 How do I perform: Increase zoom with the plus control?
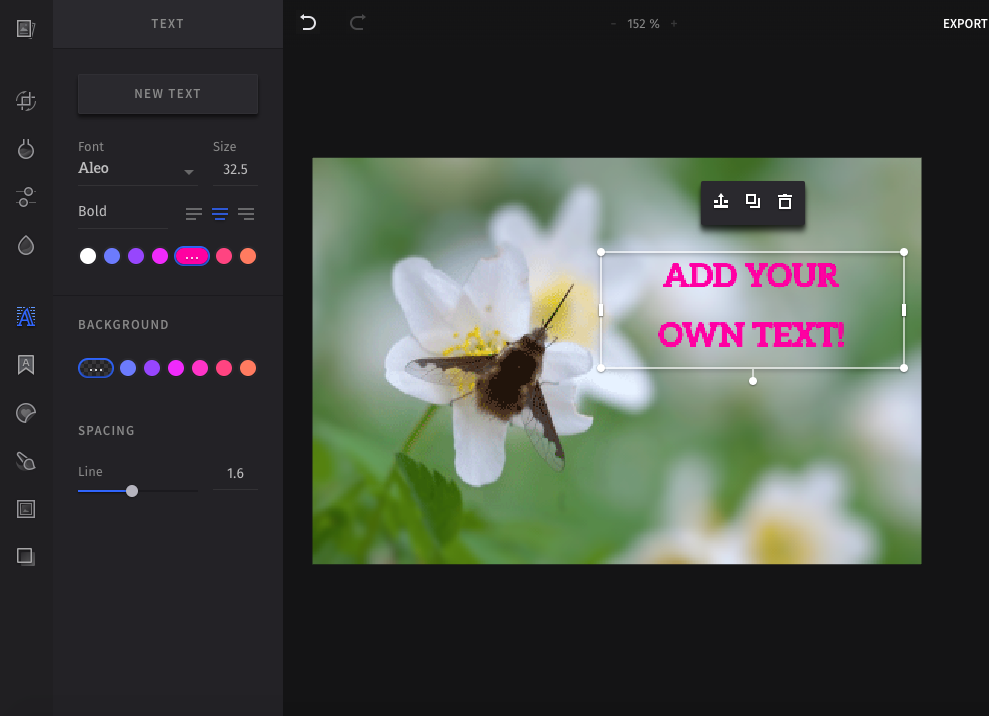(x=675, y=23)
